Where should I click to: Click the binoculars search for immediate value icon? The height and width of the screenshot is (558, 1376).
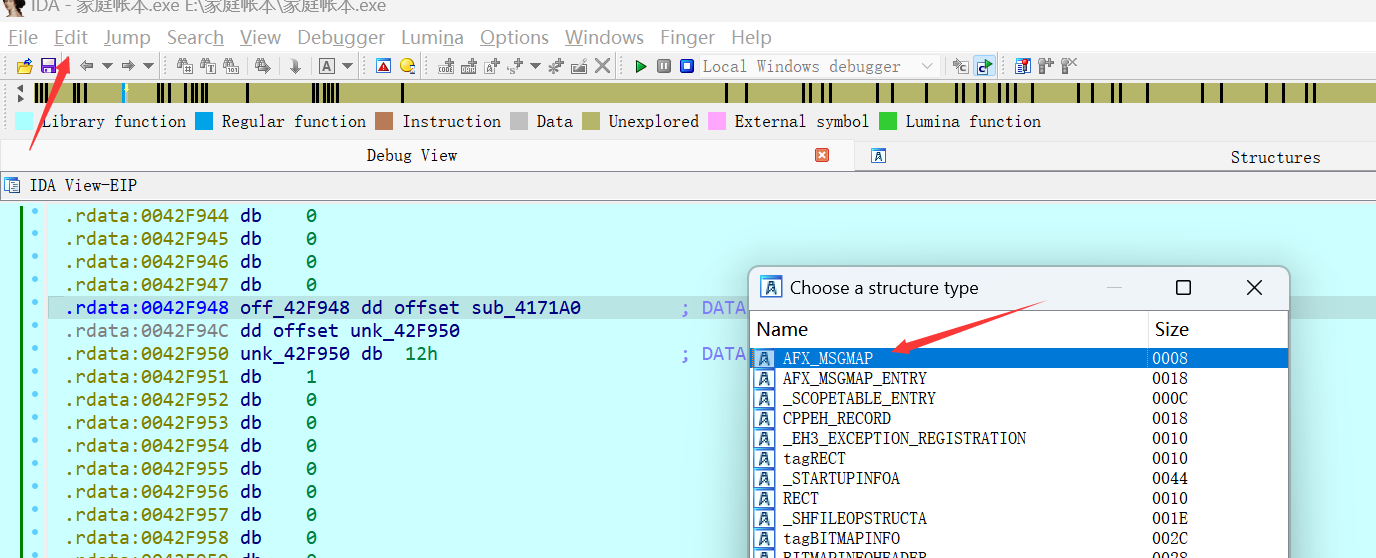185,66
